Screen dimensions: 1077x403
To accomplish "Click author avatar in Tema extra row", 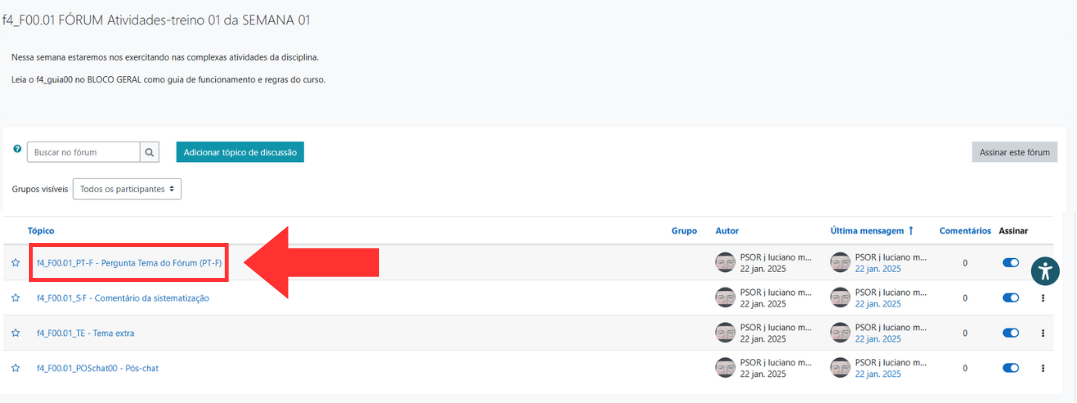I will [x=725, y=333].
